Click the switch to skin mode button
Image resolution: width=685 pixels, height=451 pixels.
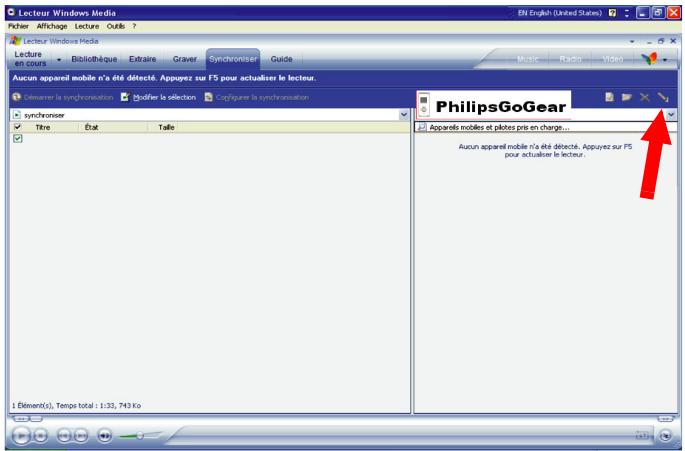[x=666, y=436]
